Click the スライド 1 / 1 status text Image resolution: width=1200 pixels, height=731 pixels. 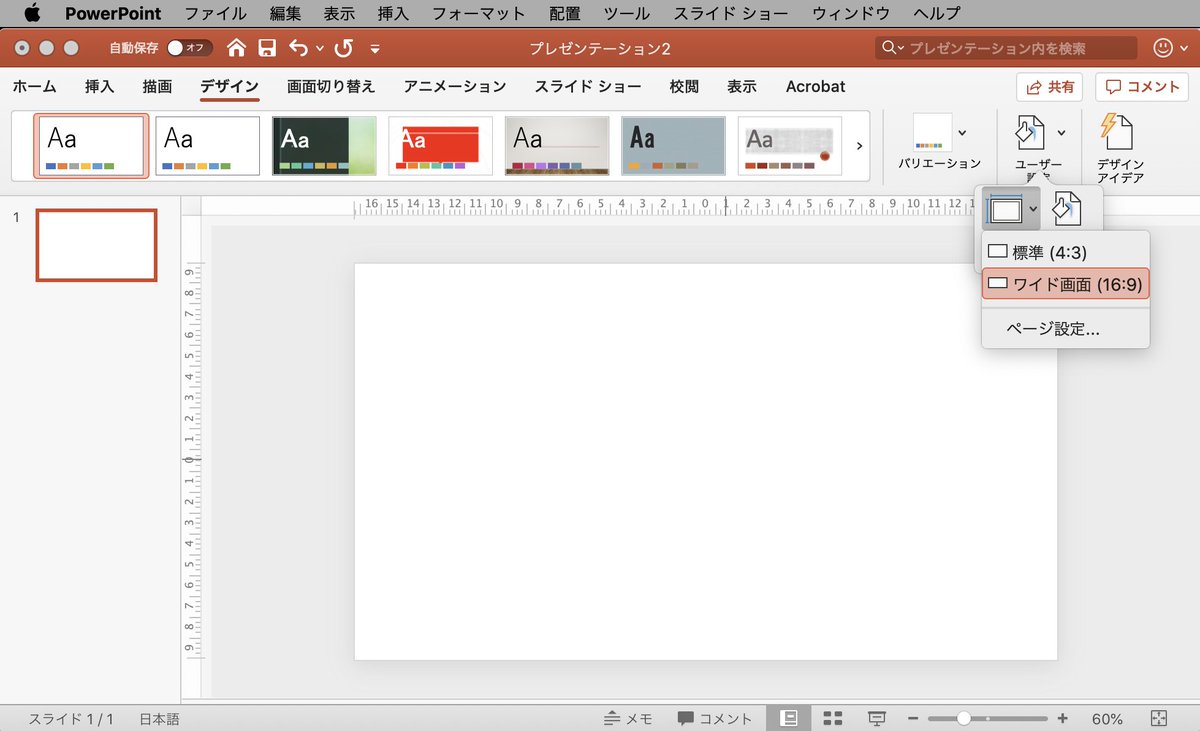(71, 719)
